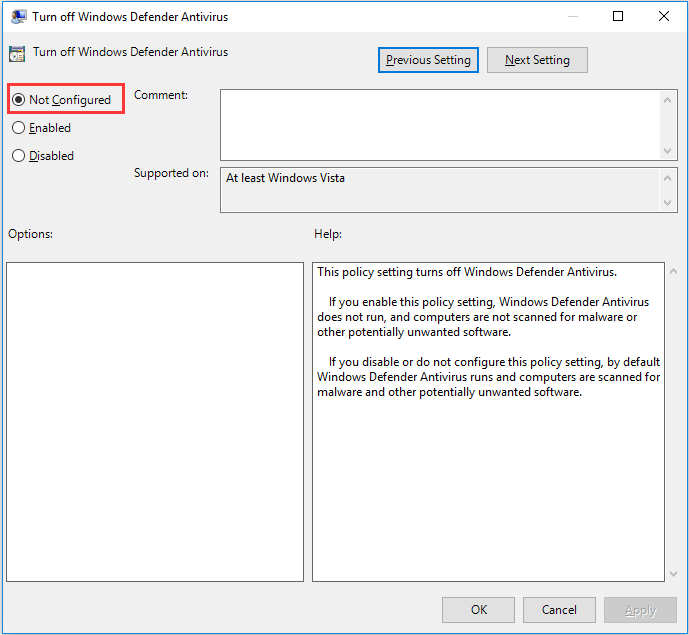689x635 pixels.
Task: Click the Help pane scroll up arrow
Action: click(673, 272)
